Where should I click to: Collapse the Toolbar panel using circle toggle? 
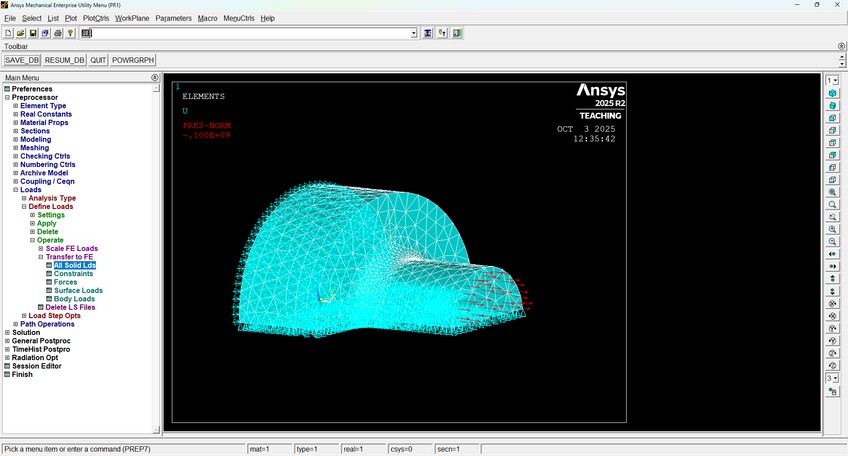tap(841, 46)
